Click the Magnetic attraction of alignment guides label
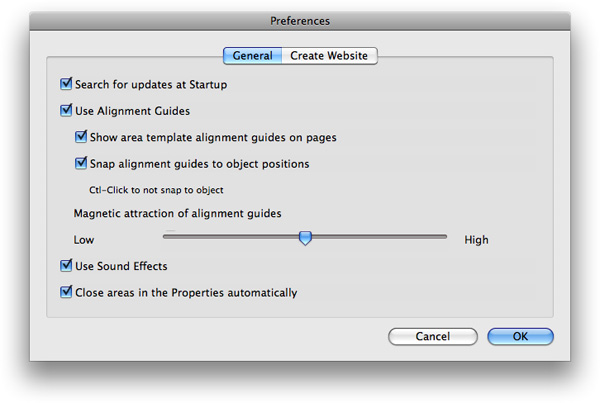600x403 pixels. (178, 213)
